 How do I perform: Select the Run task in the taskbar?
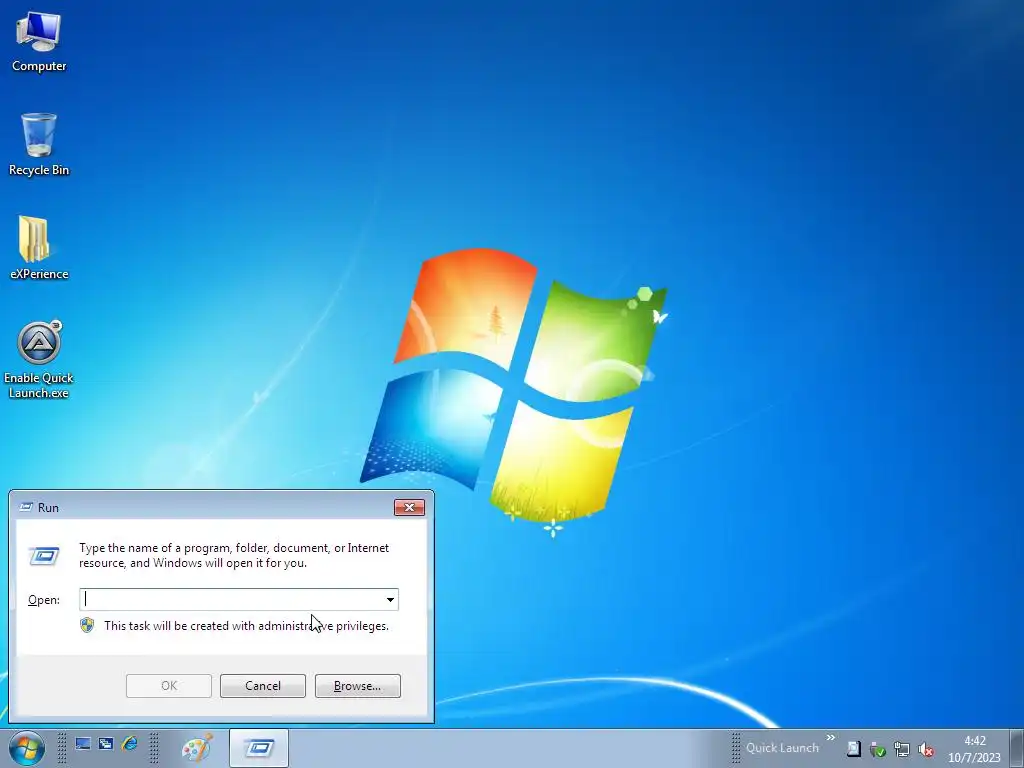coord(259,748)
